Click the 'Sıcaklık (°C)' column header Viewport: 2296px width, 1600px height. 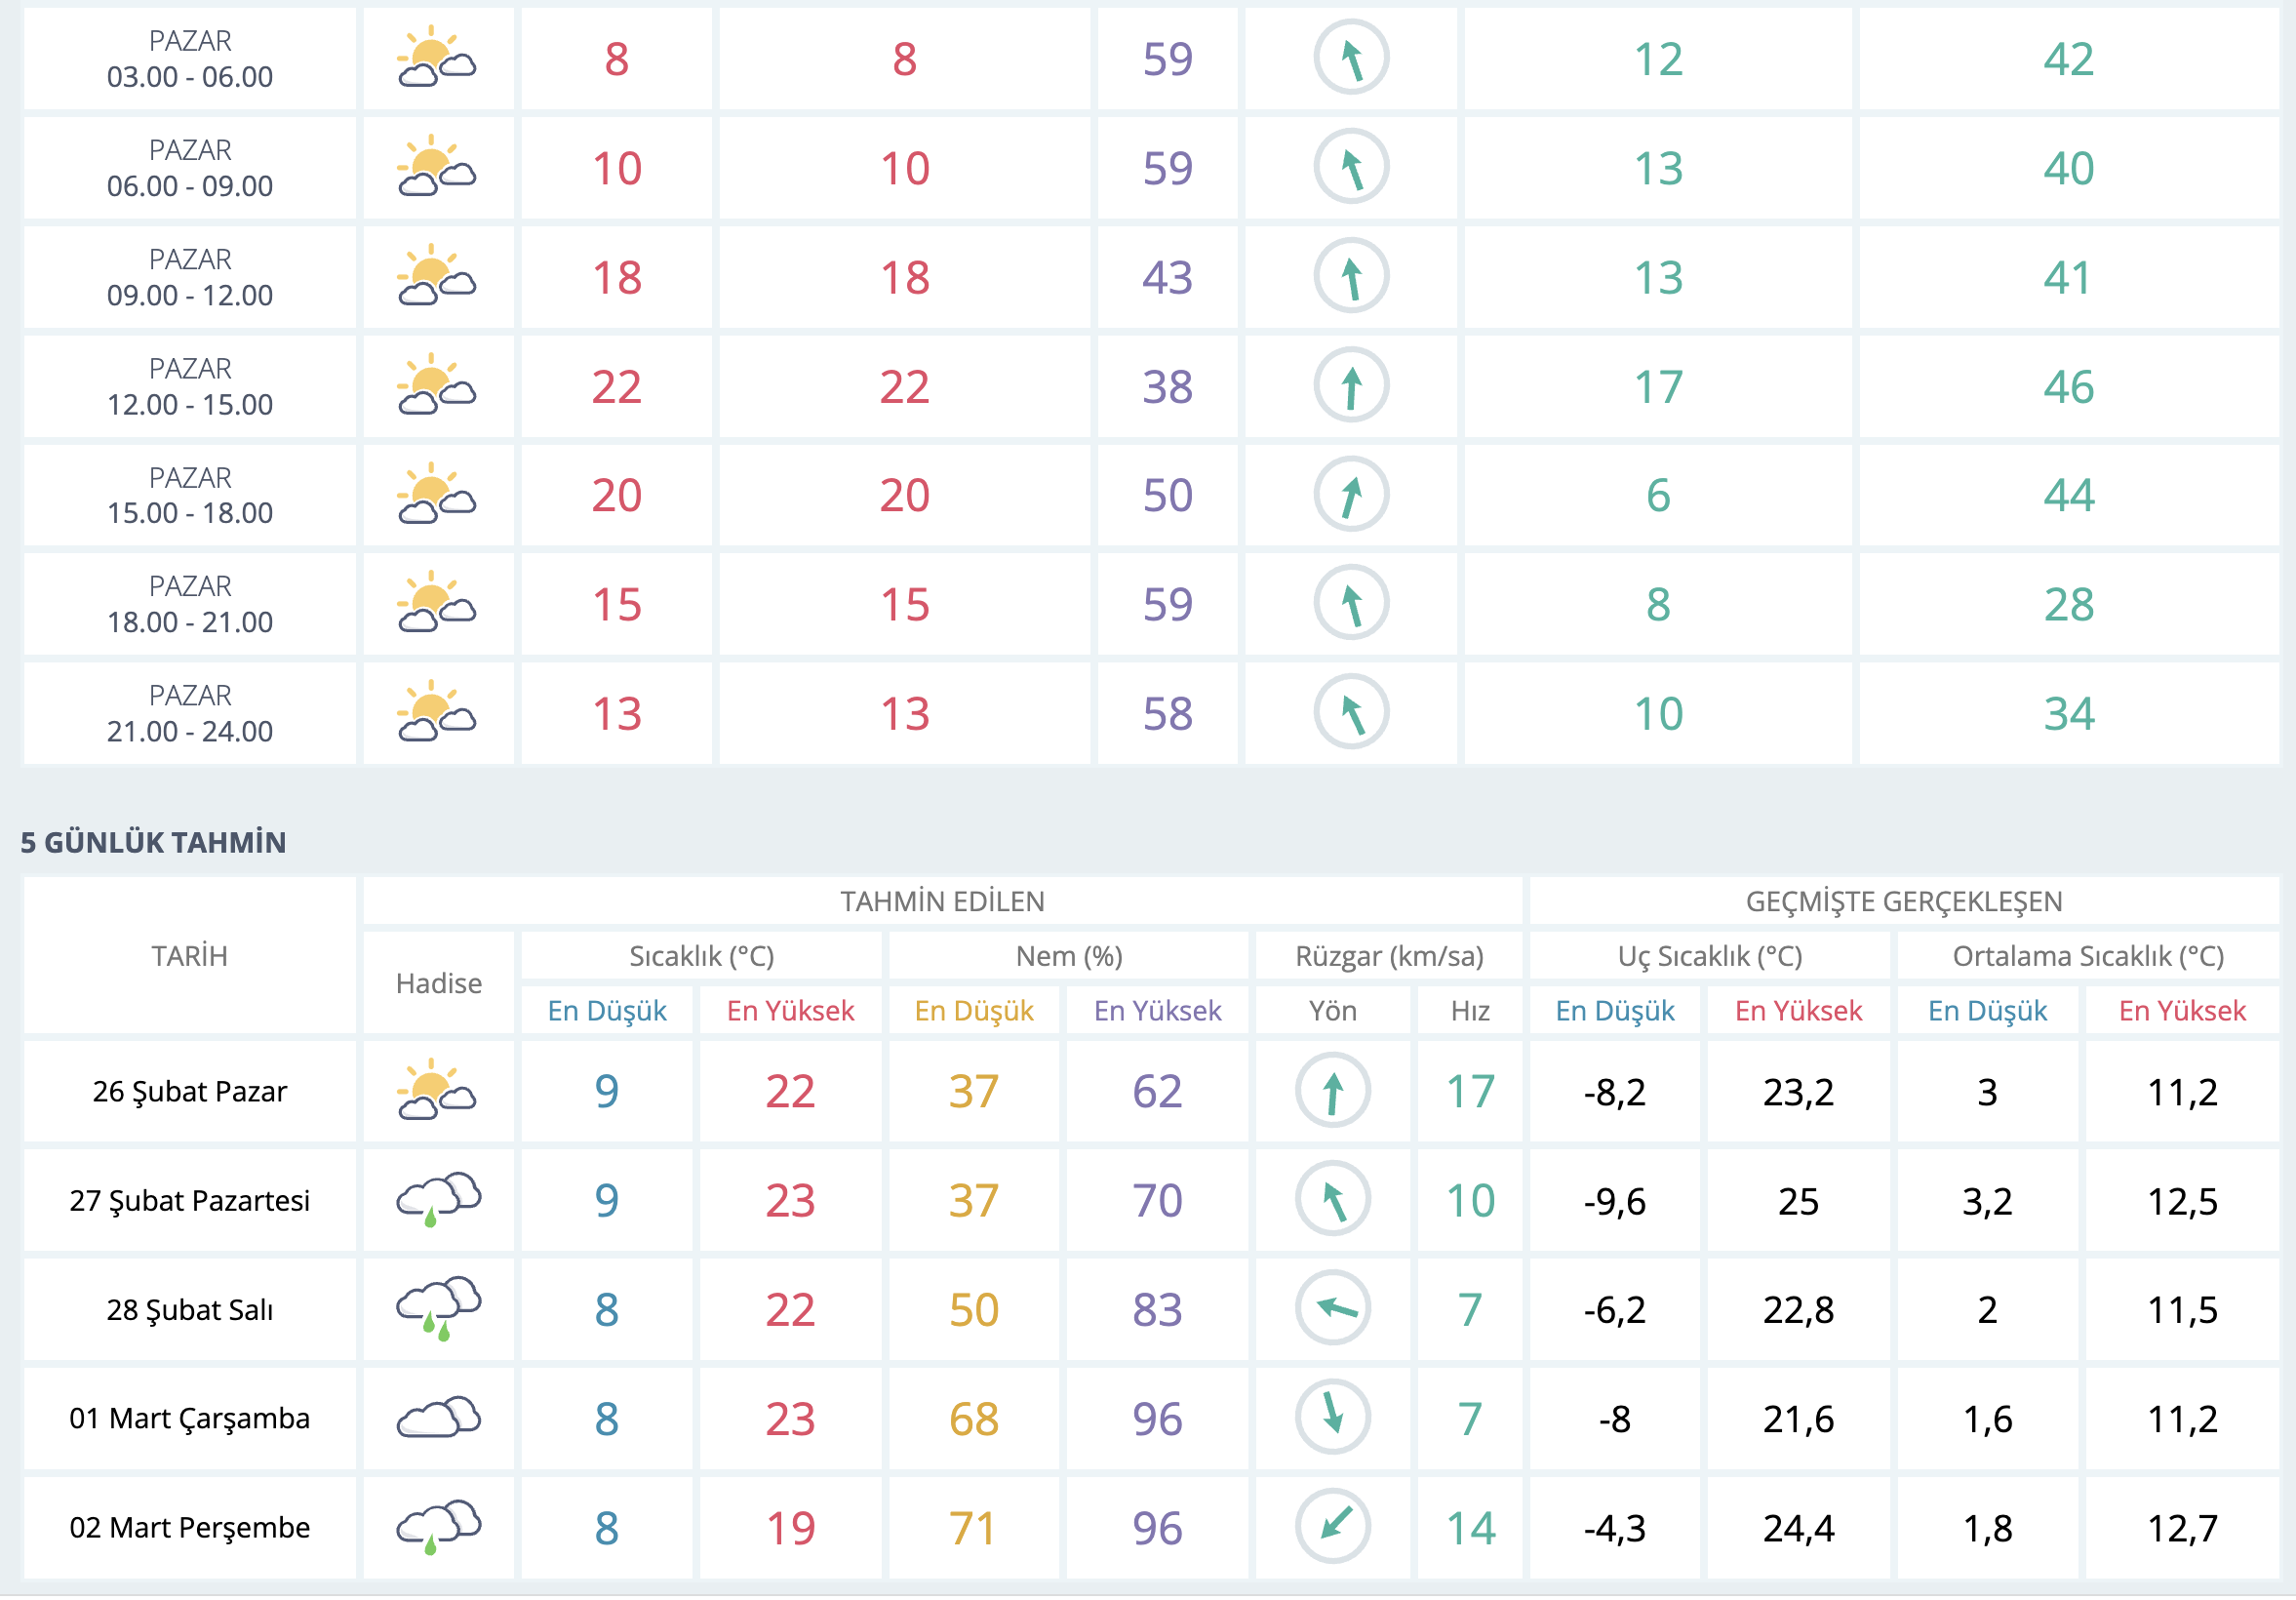(x=701, y=956)
